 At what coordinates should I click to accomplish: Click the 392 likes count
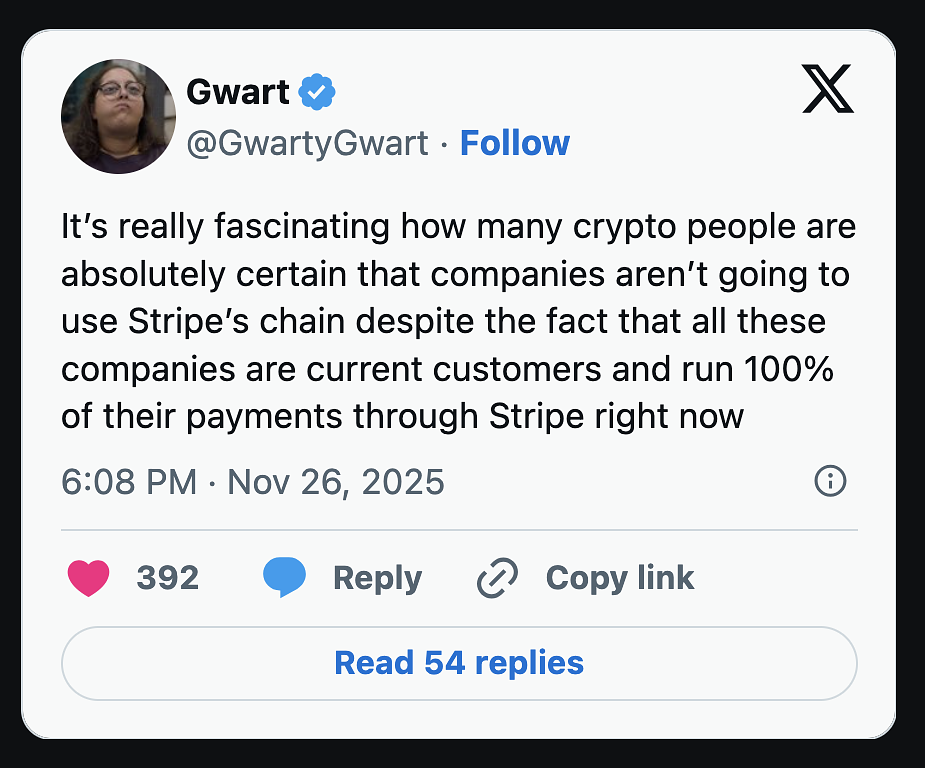pos(167,578)
